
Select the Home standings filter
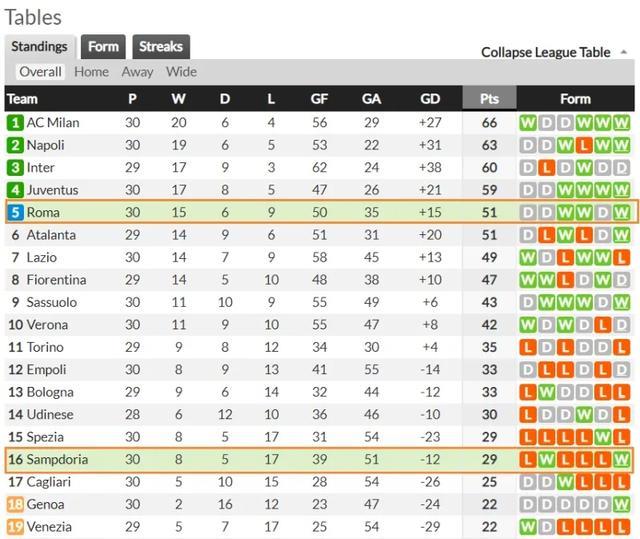click(91, 72)
